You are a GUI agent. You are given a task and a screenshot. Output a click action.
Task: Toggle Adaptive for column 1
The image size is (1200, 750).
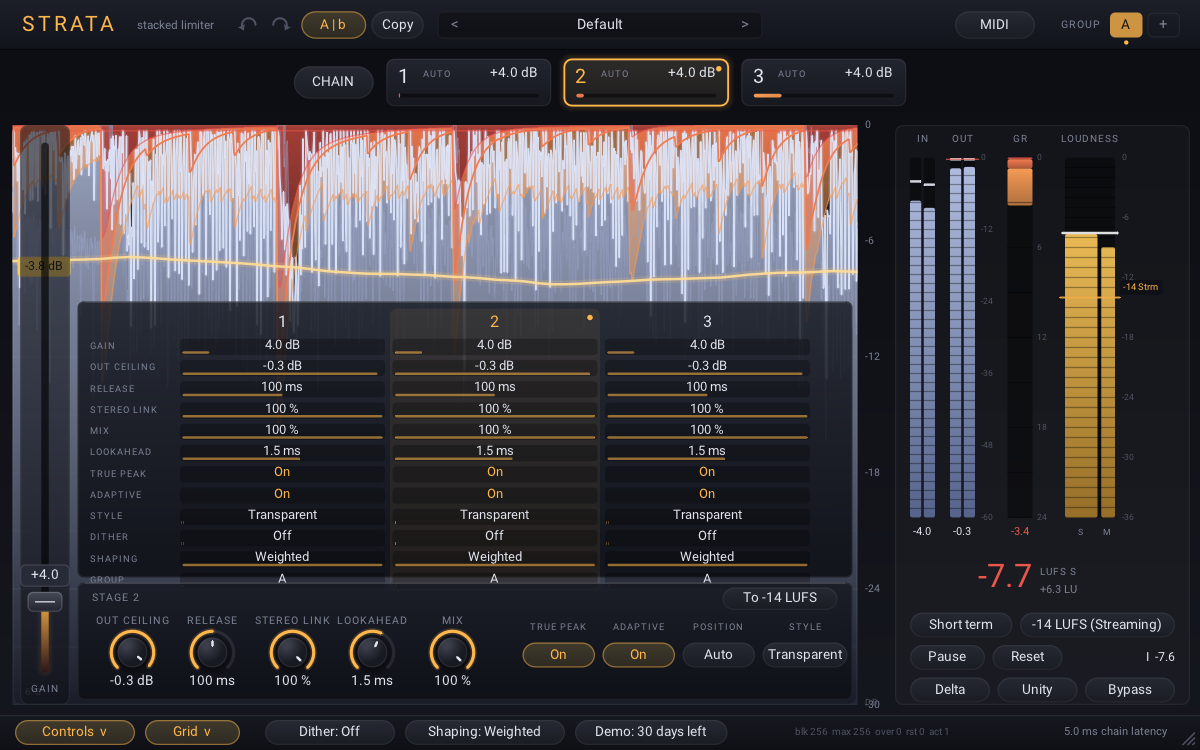point(282,494)
